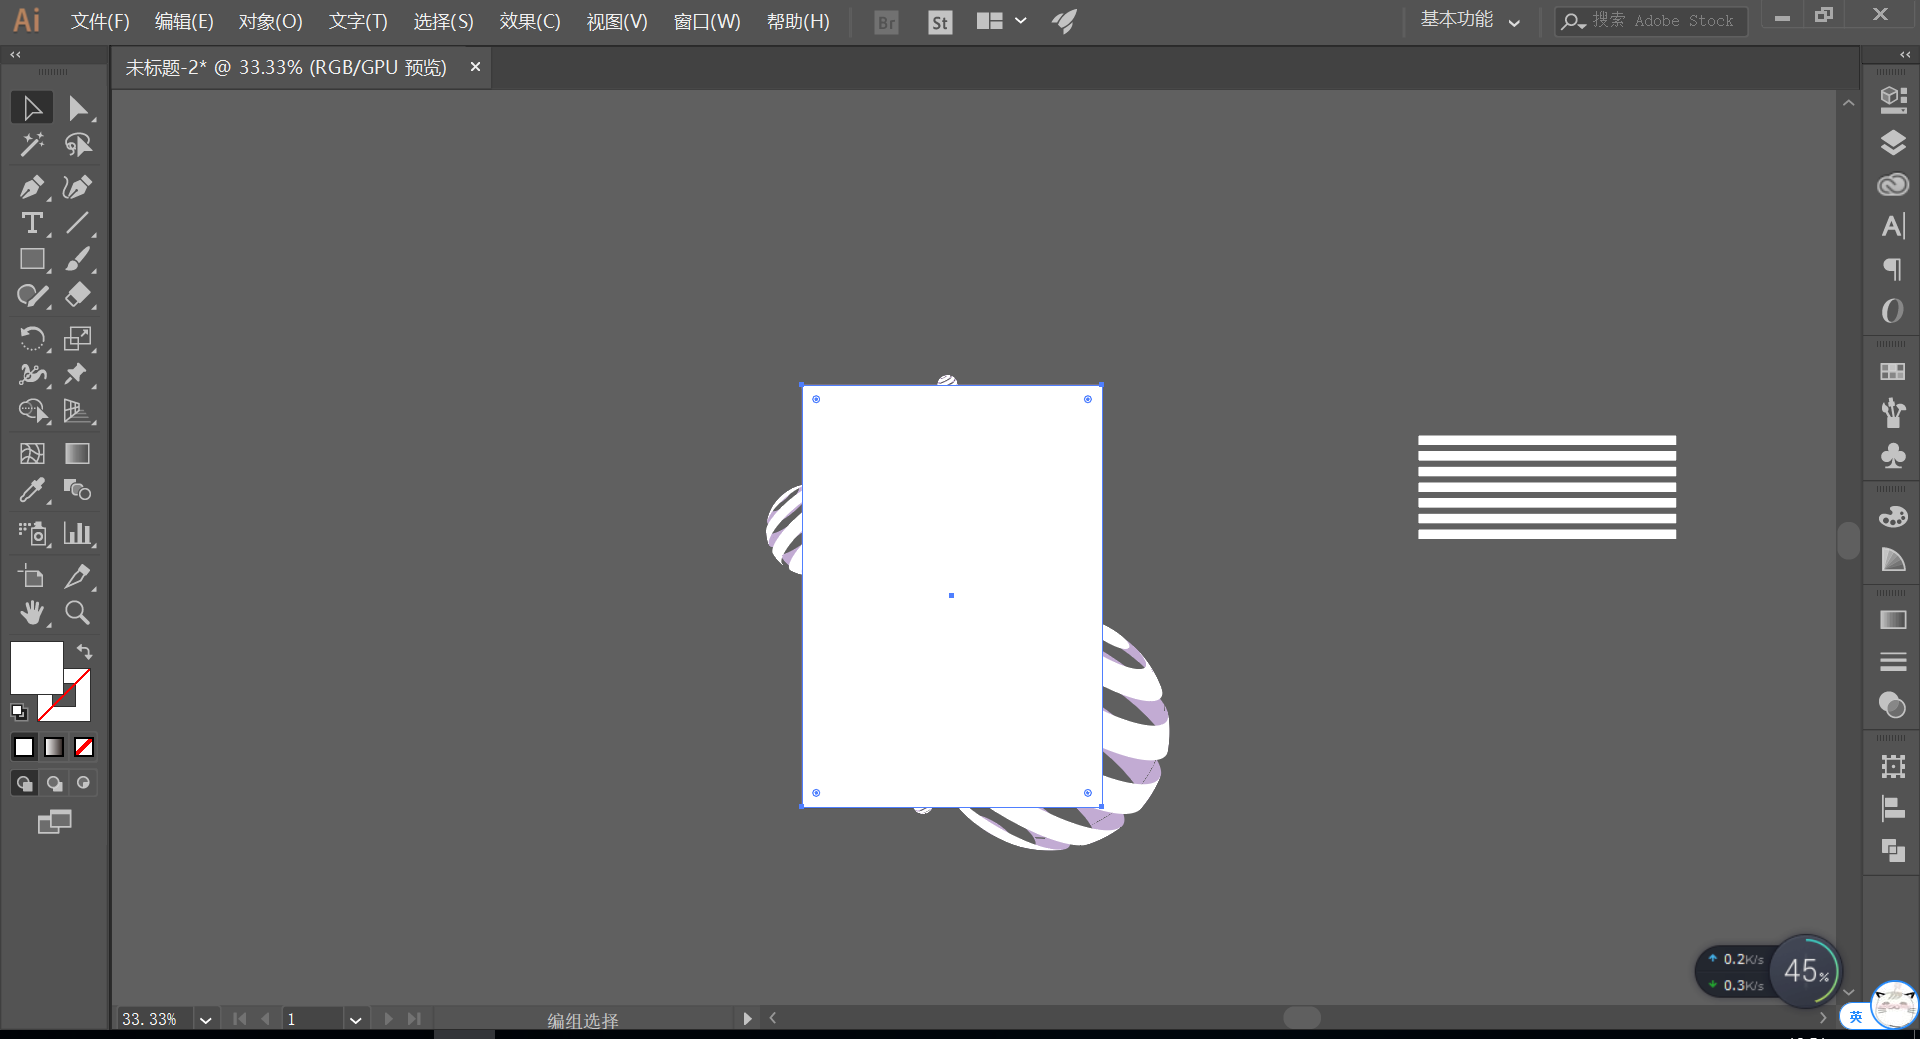Select the Magic Wand tool
The width and height of the screenshot is (1920, 1039).
(32, 145)
